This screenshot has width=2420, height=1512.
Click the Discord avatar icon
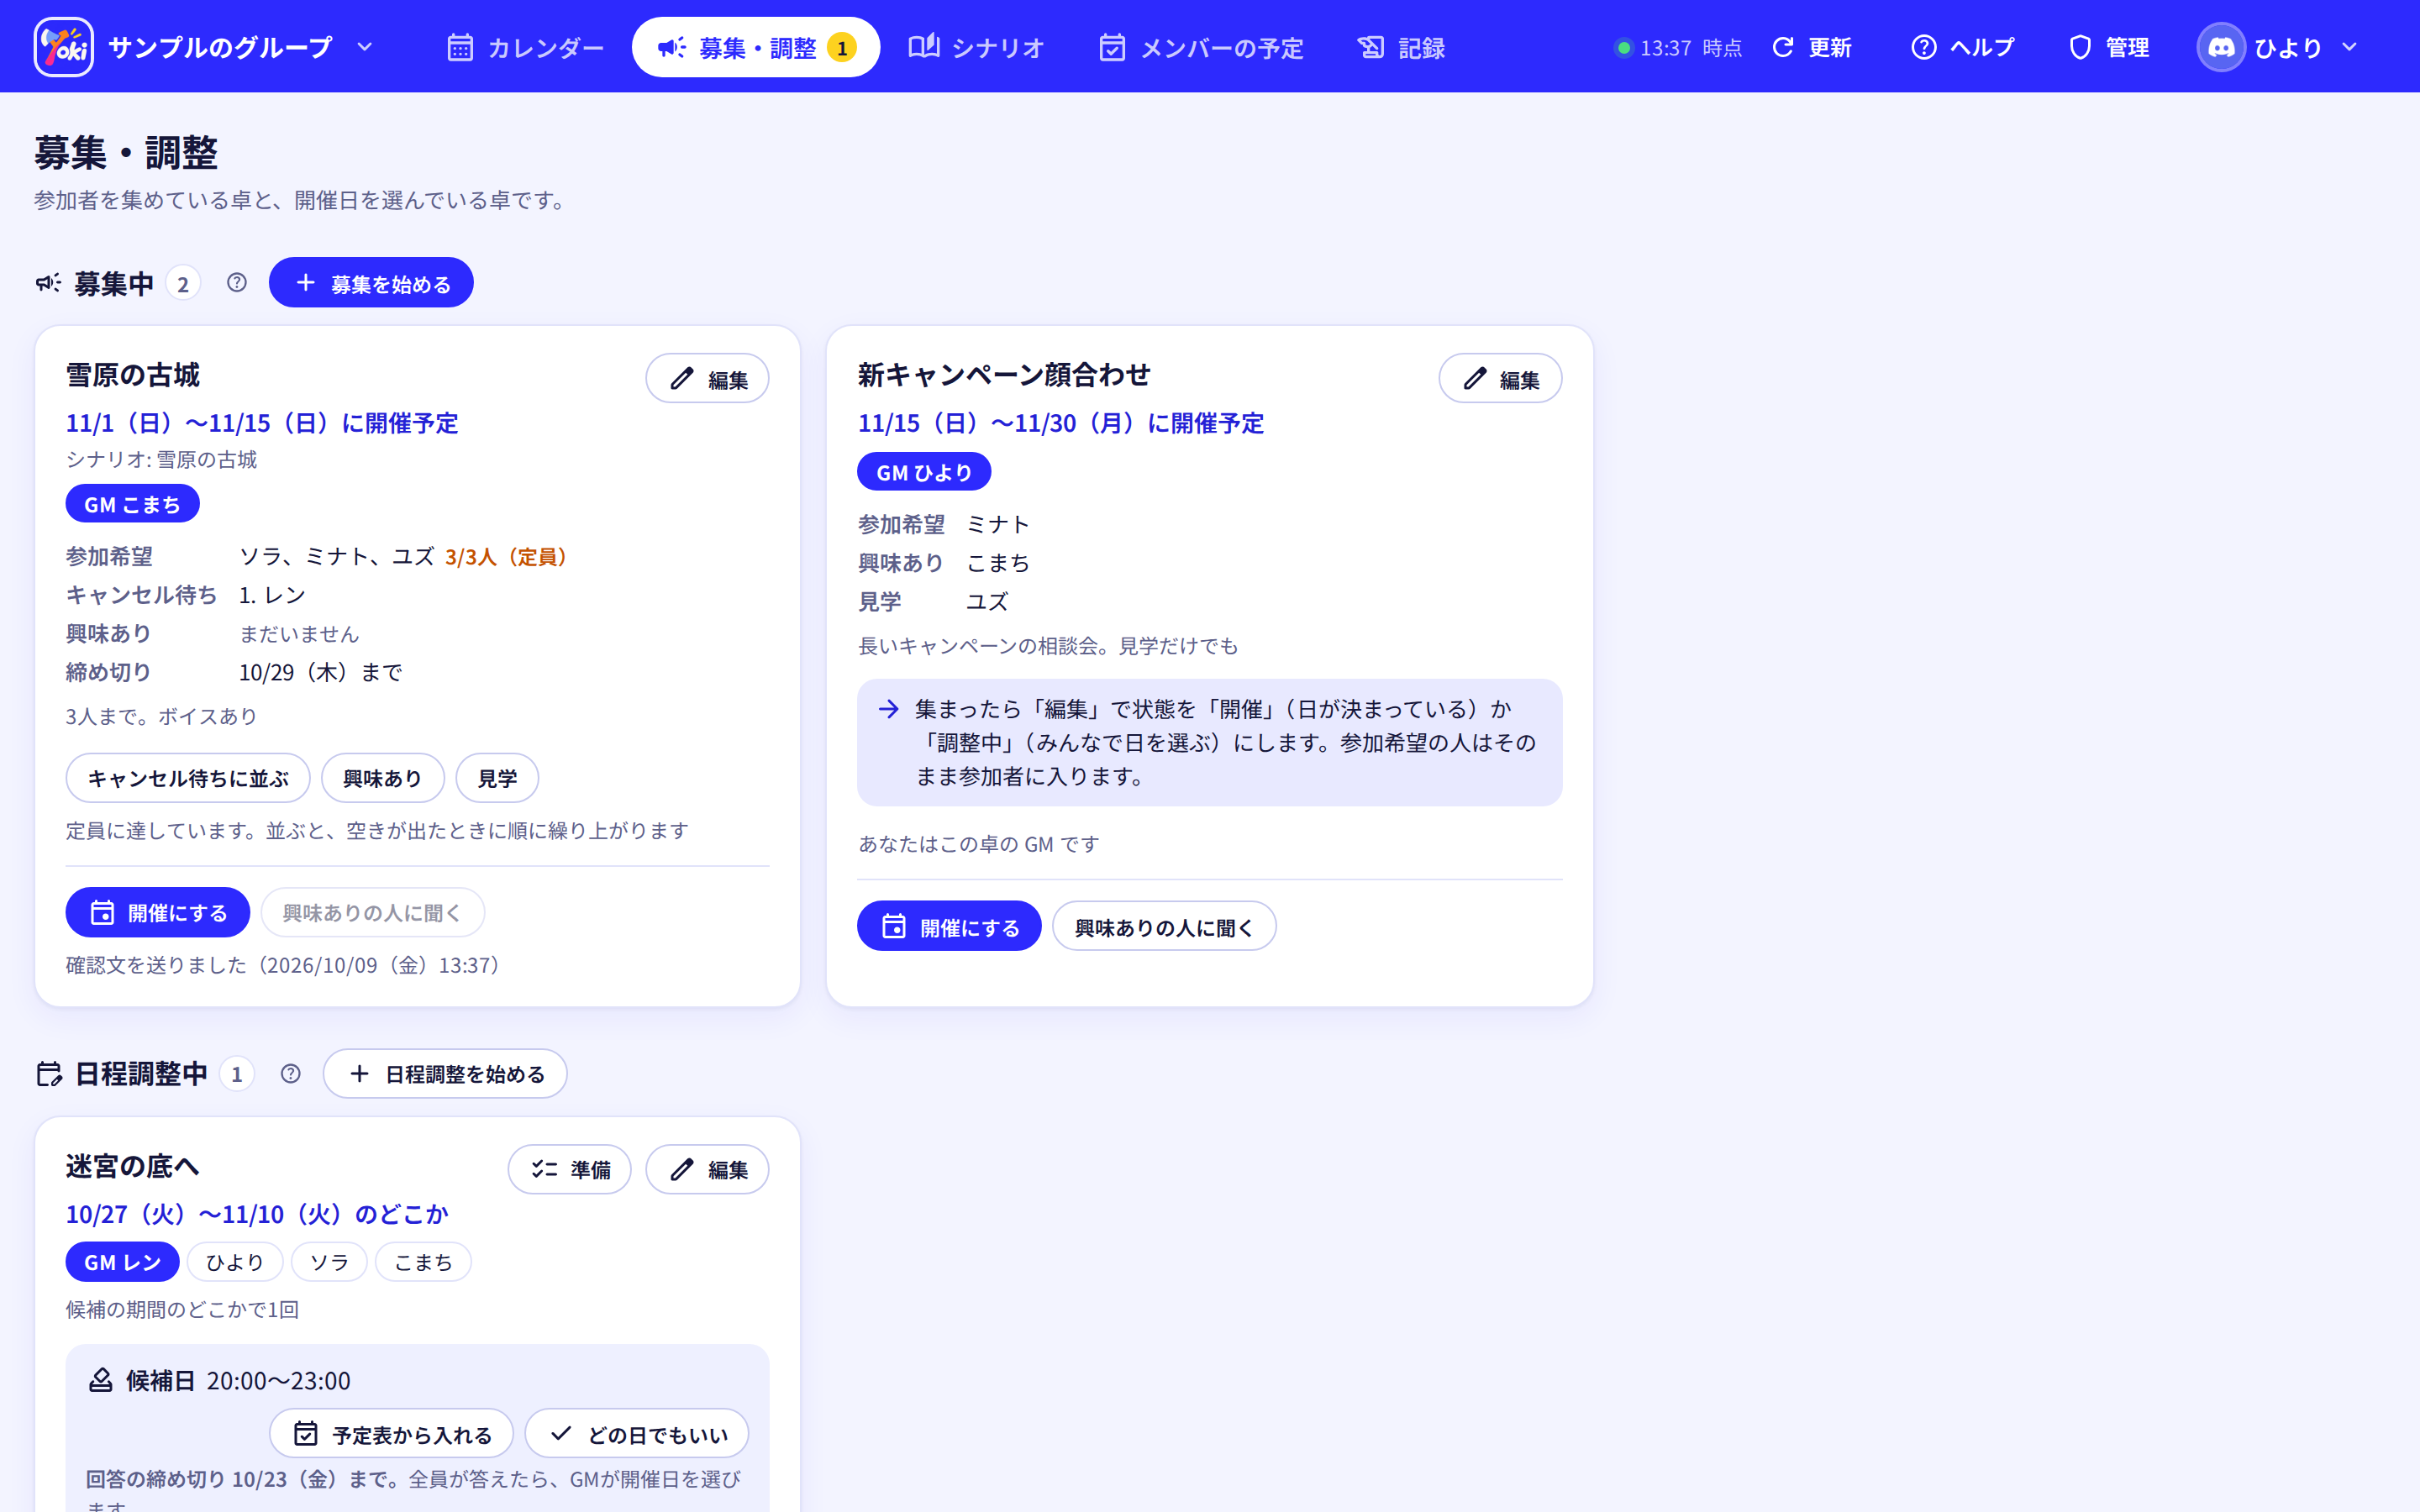point(2221,47)
